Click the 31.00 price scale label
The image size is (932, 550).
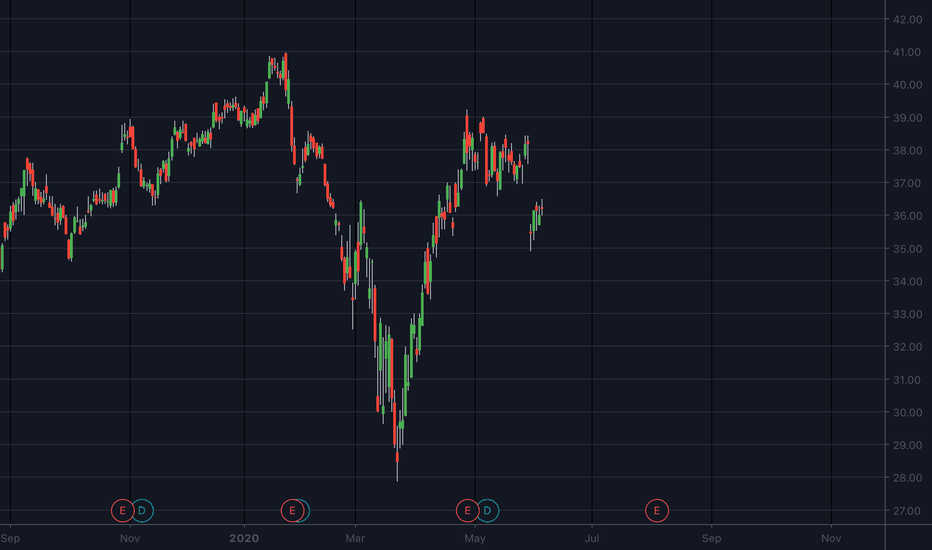coord(908,380)
